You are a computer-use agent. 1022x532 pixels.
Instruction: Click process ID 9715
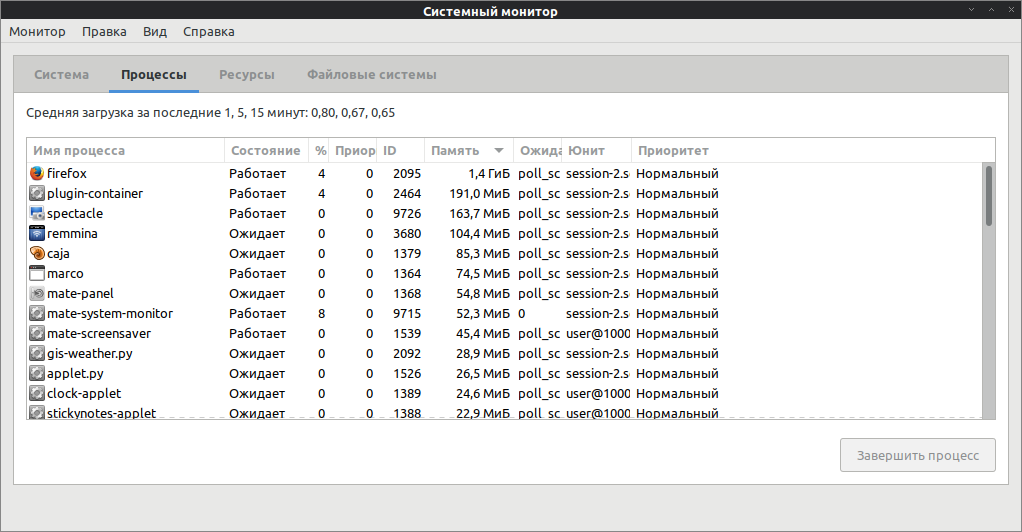(x=407, y=314)
